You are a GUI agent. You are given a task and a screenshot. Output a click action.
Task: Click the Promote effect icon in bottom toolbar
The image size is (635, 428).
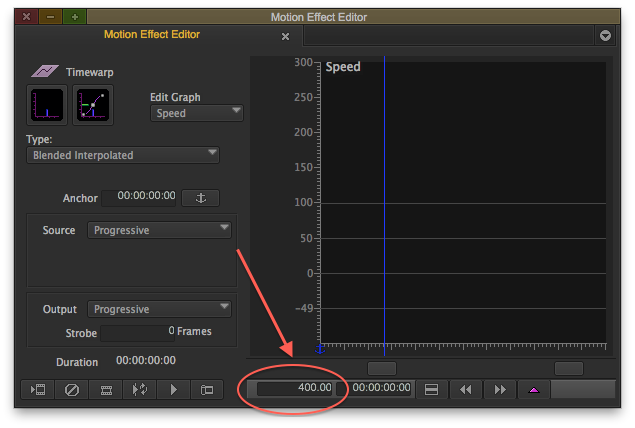coord(38,390)
